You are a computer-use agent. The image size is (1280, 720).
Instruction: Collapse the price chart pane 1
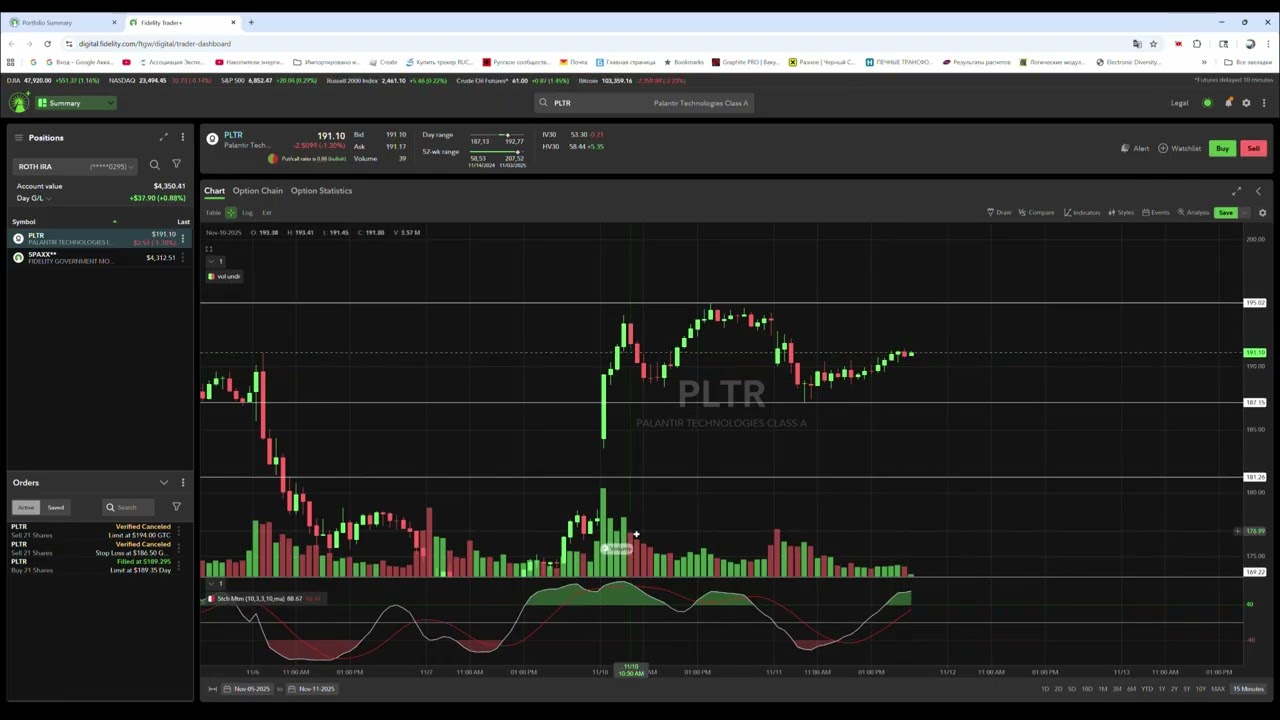click(209, 262)
